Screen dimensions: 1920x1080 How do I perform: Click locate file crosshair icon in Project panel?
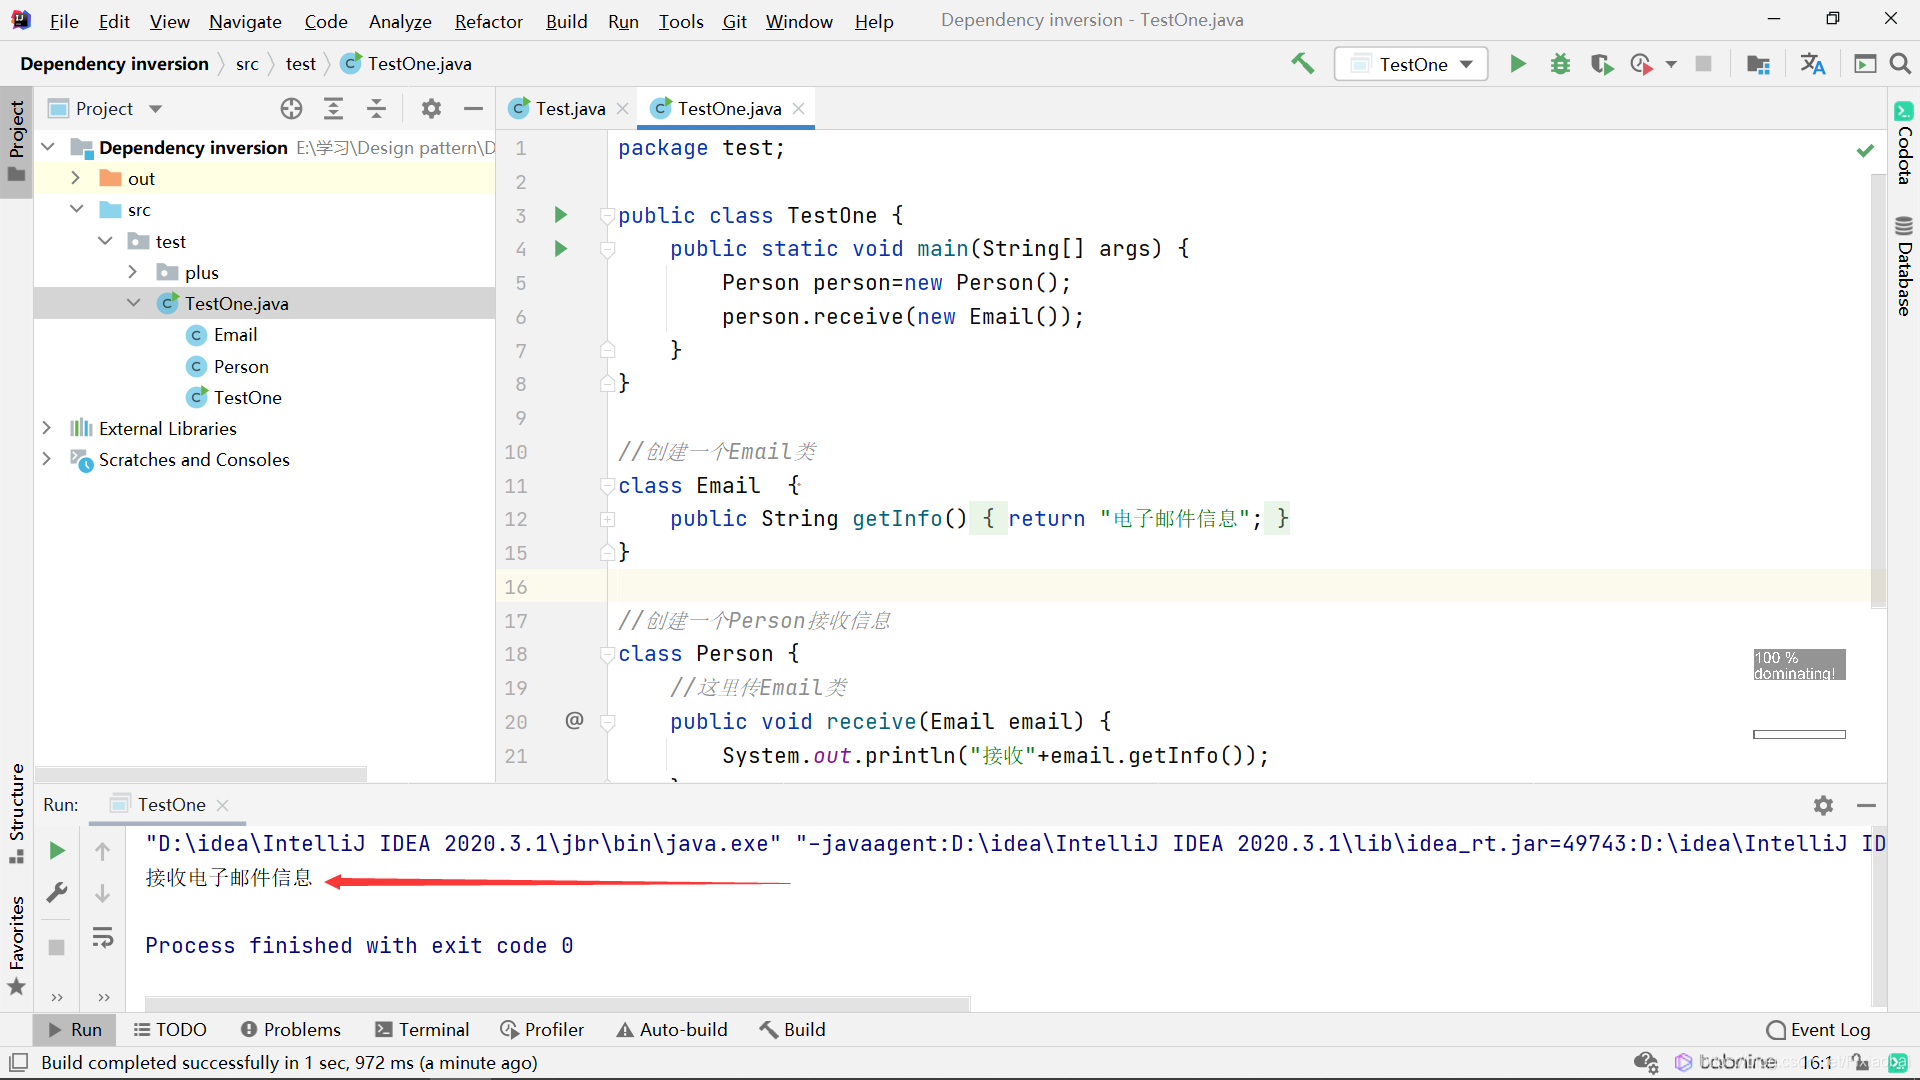pyautogui.click(x=291, y=109)
